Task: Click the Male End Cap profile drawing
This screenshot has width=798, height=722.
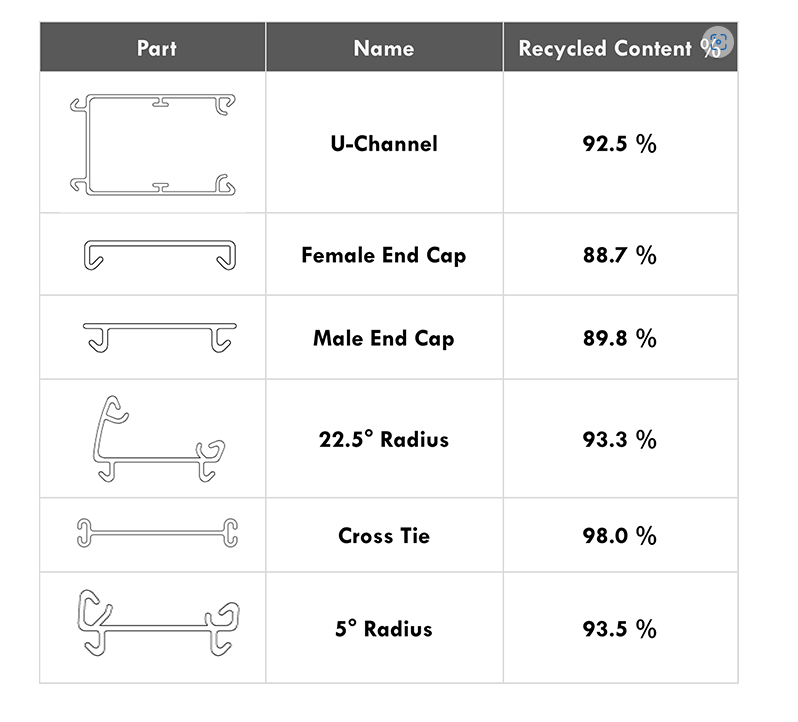Action: click(x=160, y=336)
